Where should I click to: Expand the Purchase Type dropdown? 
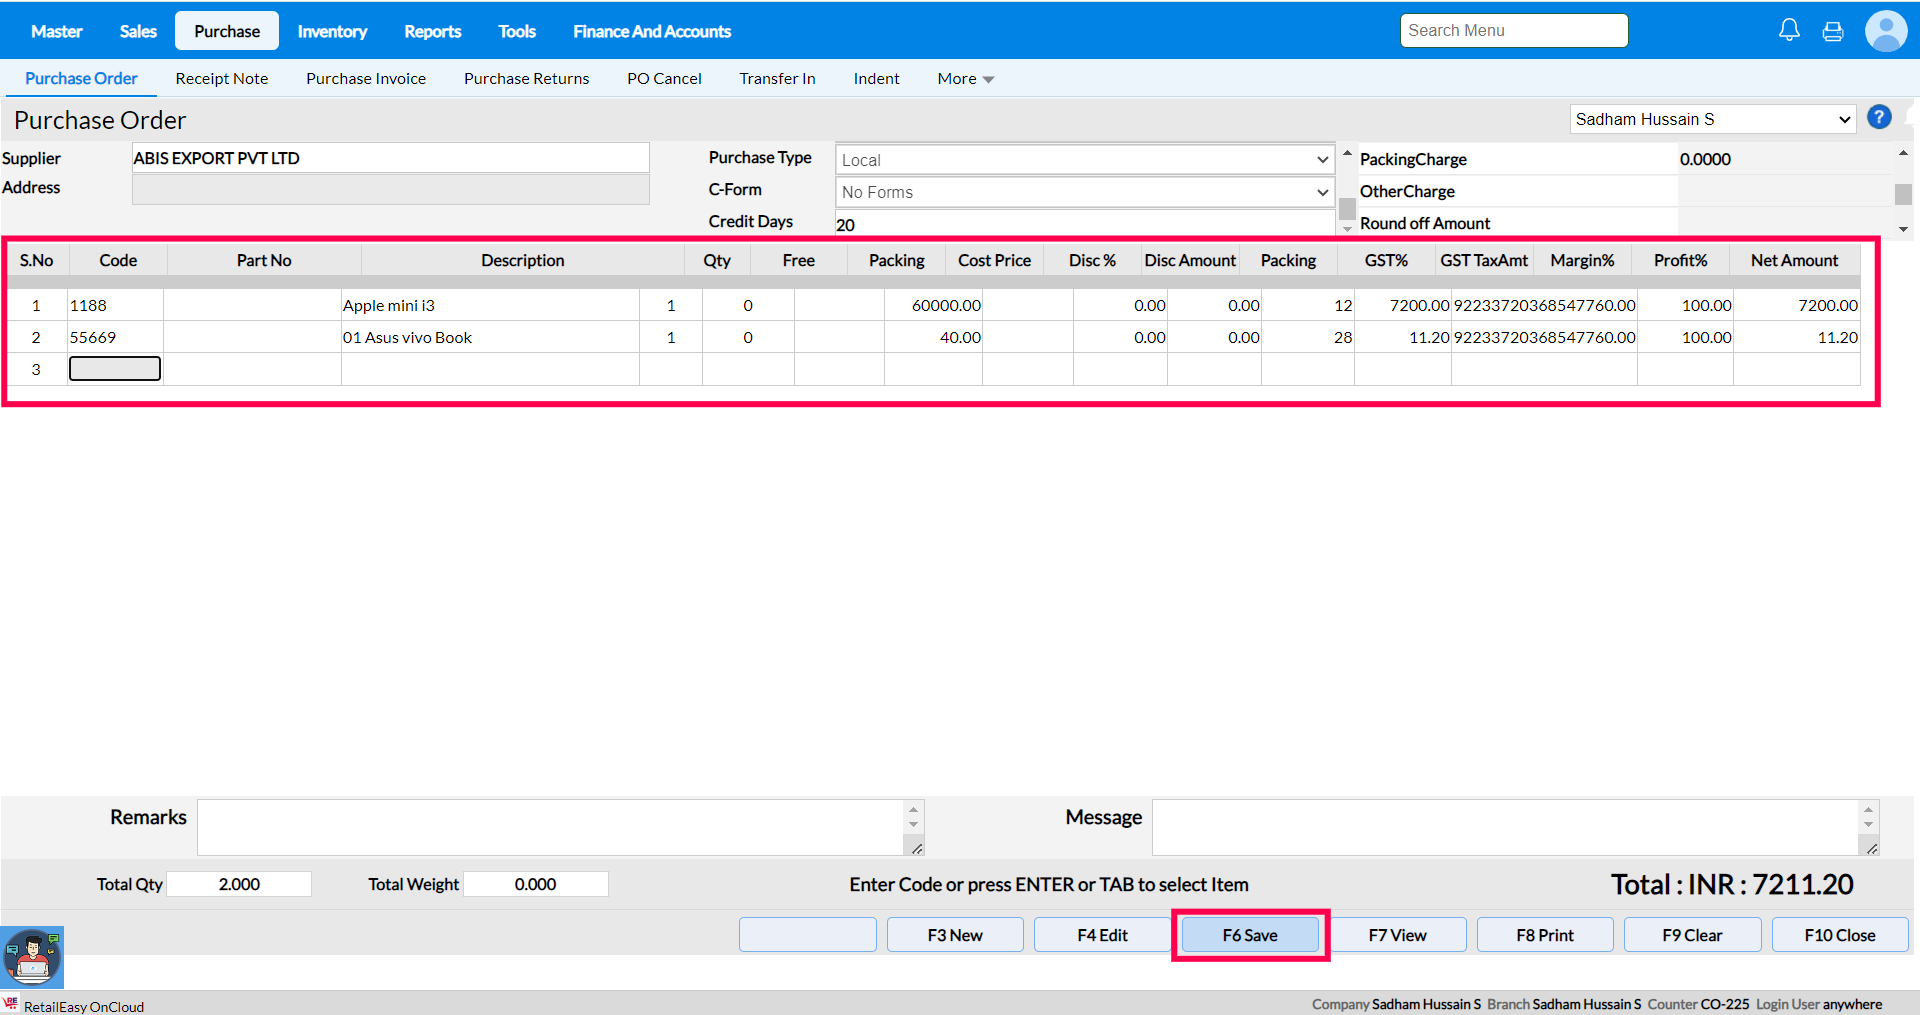[1084, 160]
